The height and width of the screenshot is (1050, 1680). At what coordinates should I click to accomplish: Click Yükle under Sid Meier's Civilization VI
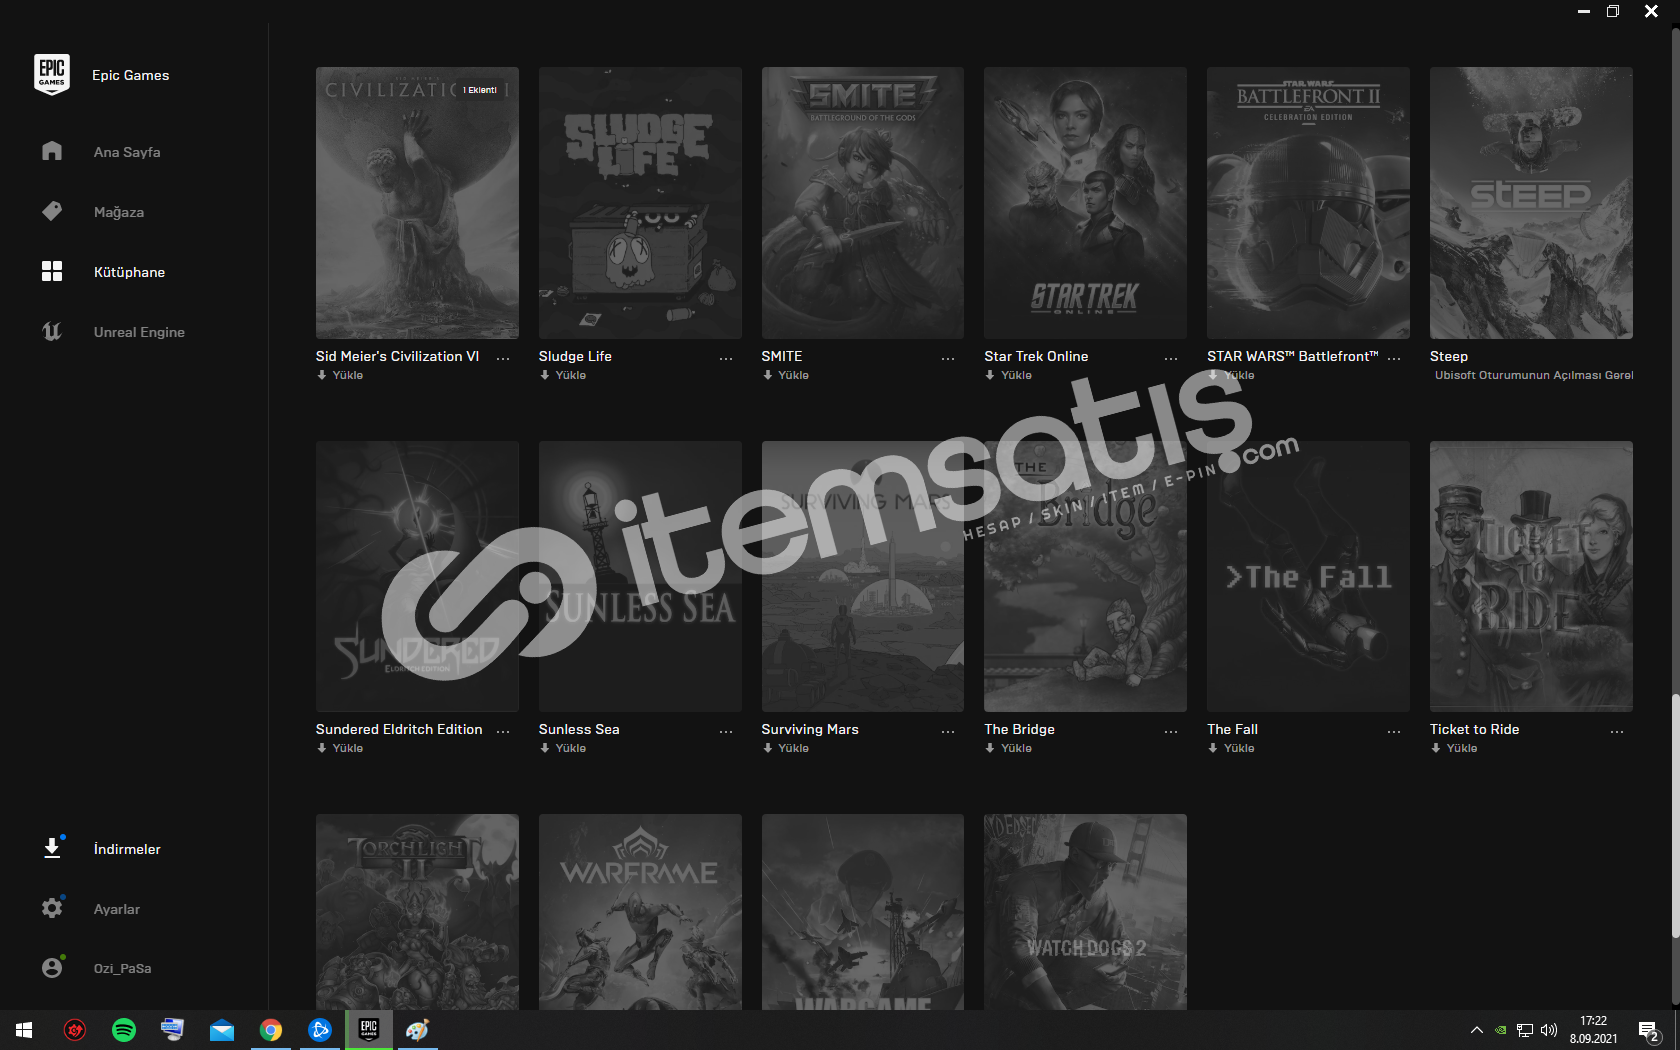click(x=340, y=375)
